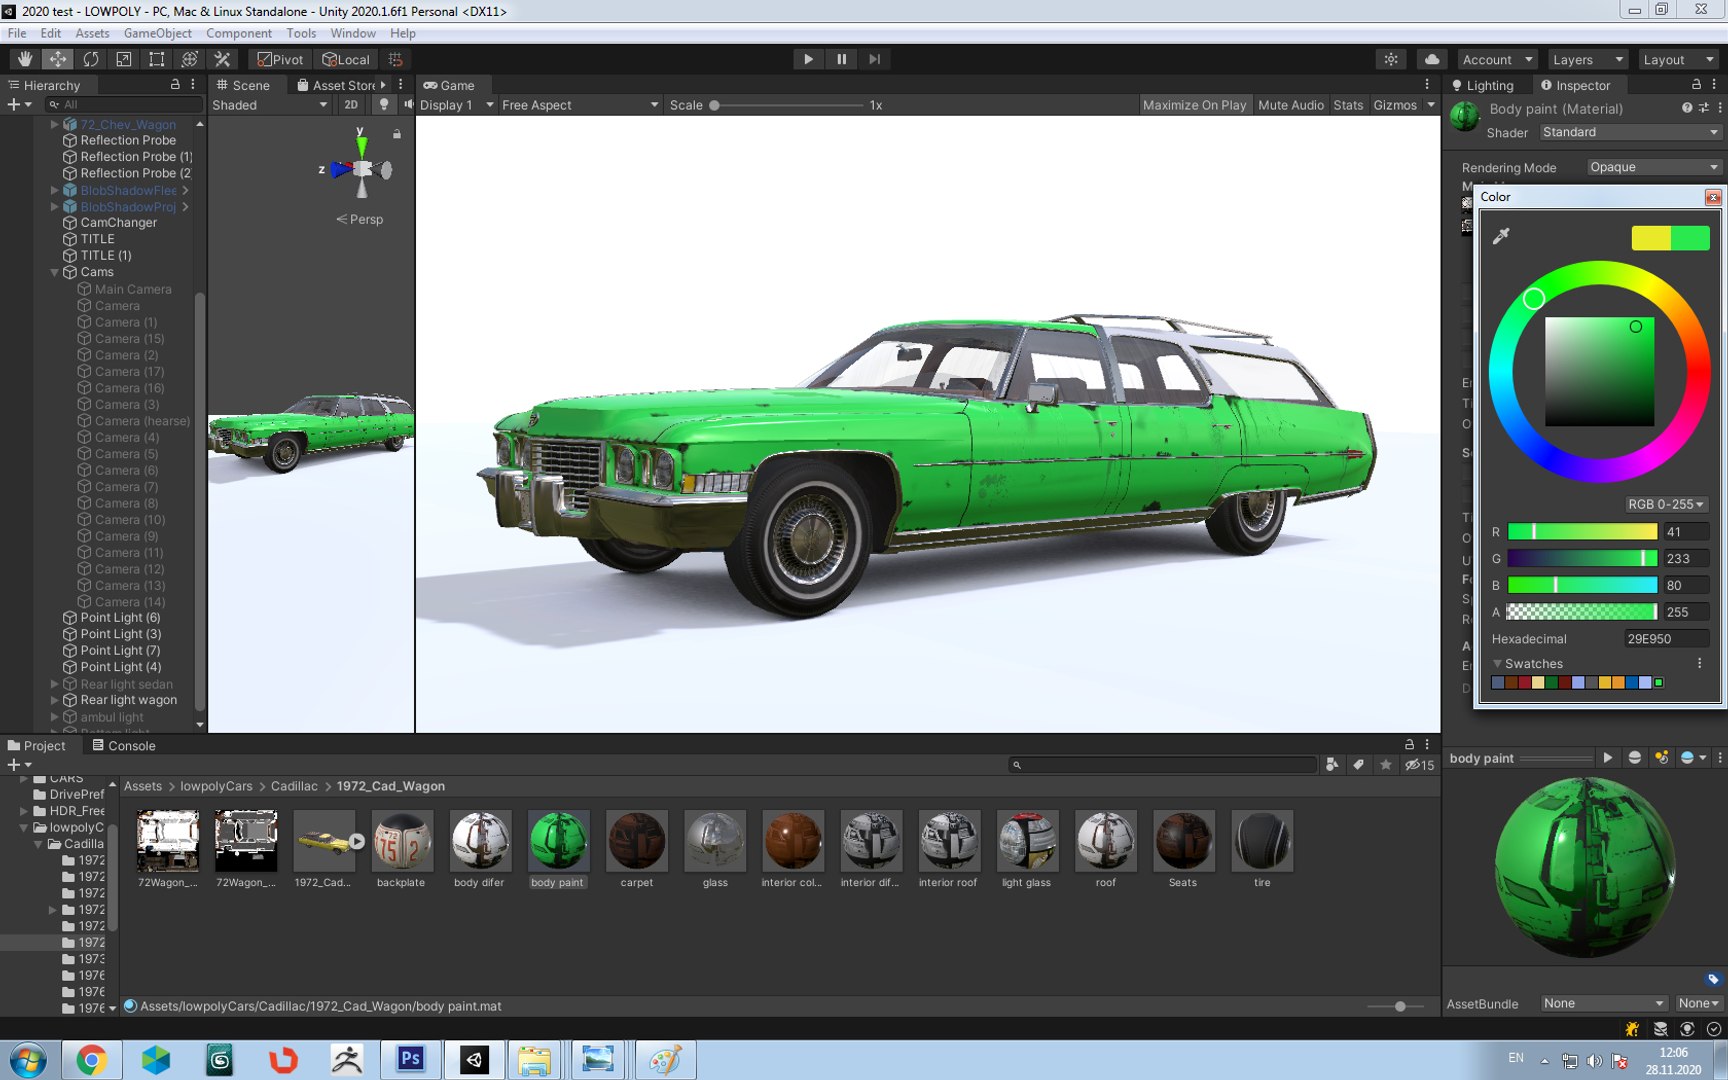The width and height of the screenshot is (1728, 1080).
Task: Open the Shader dropdown
Action: click(1630, 132)
